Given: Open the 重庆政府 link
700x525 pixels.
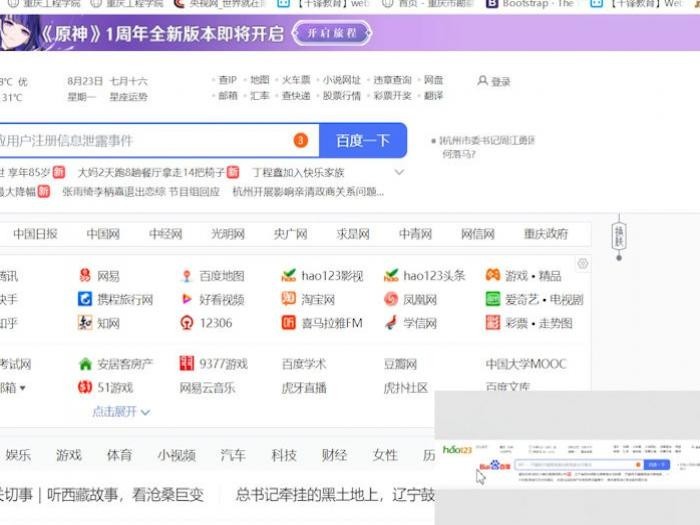Looking at the screenshot, I should (546, 234).
